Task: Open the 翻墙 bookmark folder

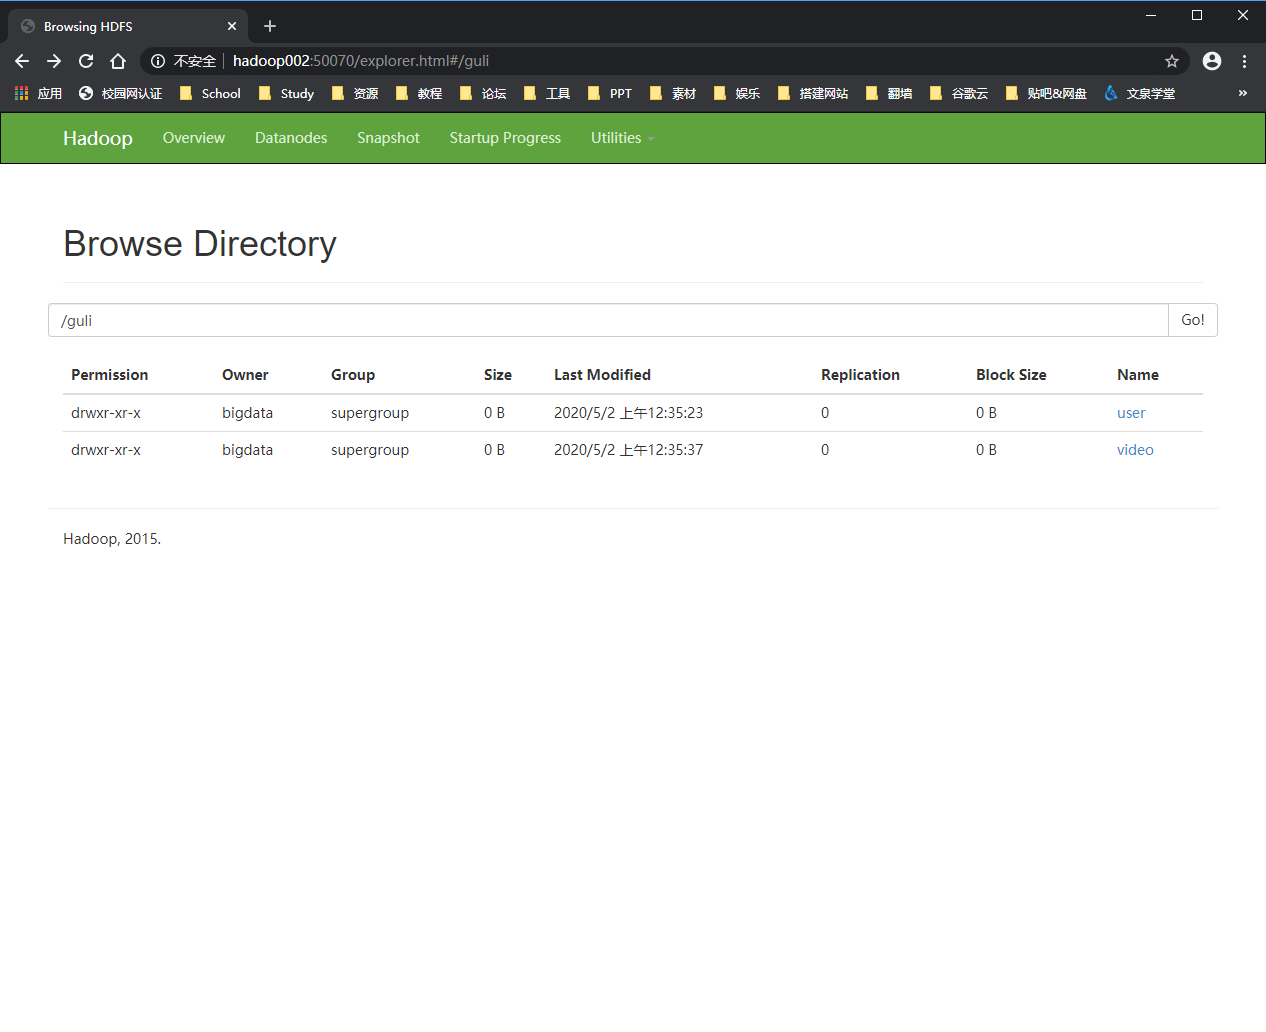Action: (x=889, y=93)
